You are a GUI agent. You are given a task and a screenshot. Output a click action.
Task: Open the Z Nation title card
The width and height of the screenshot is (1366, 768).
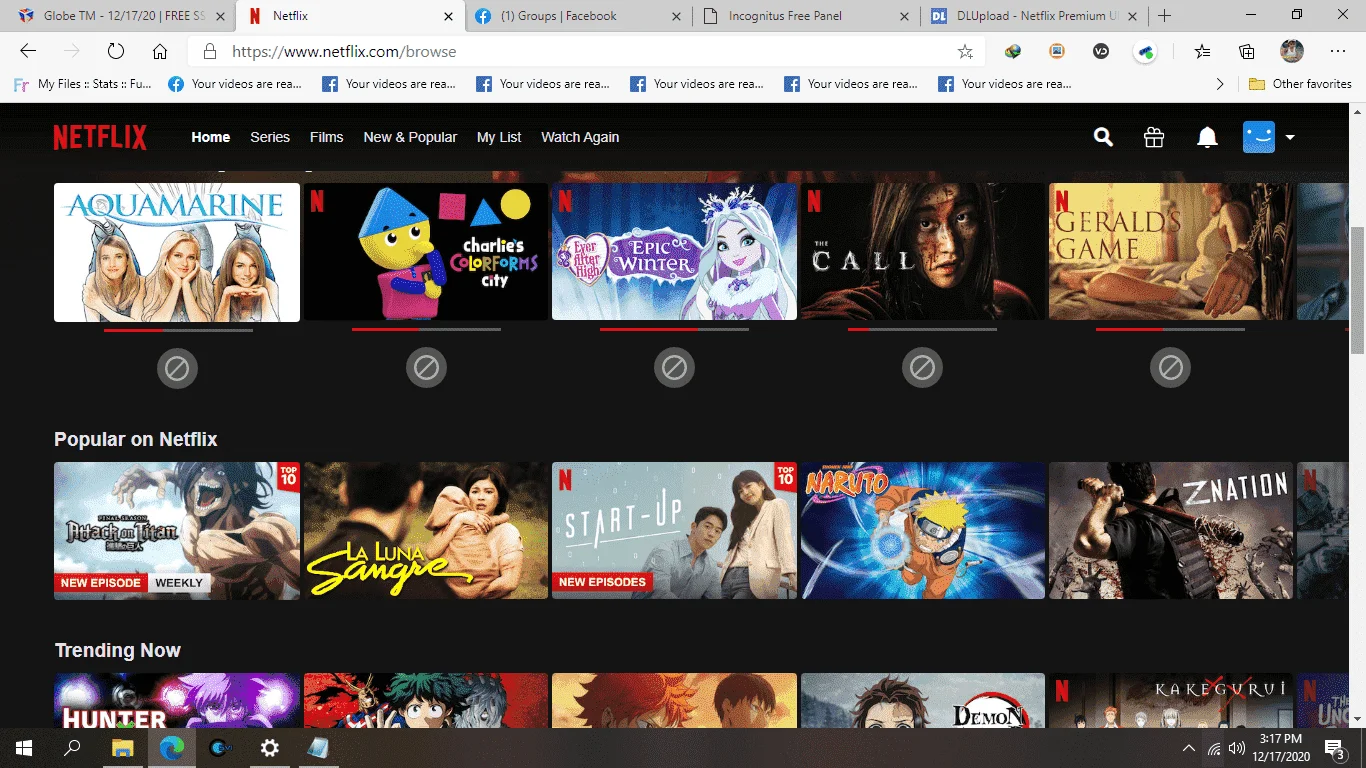1171,531
